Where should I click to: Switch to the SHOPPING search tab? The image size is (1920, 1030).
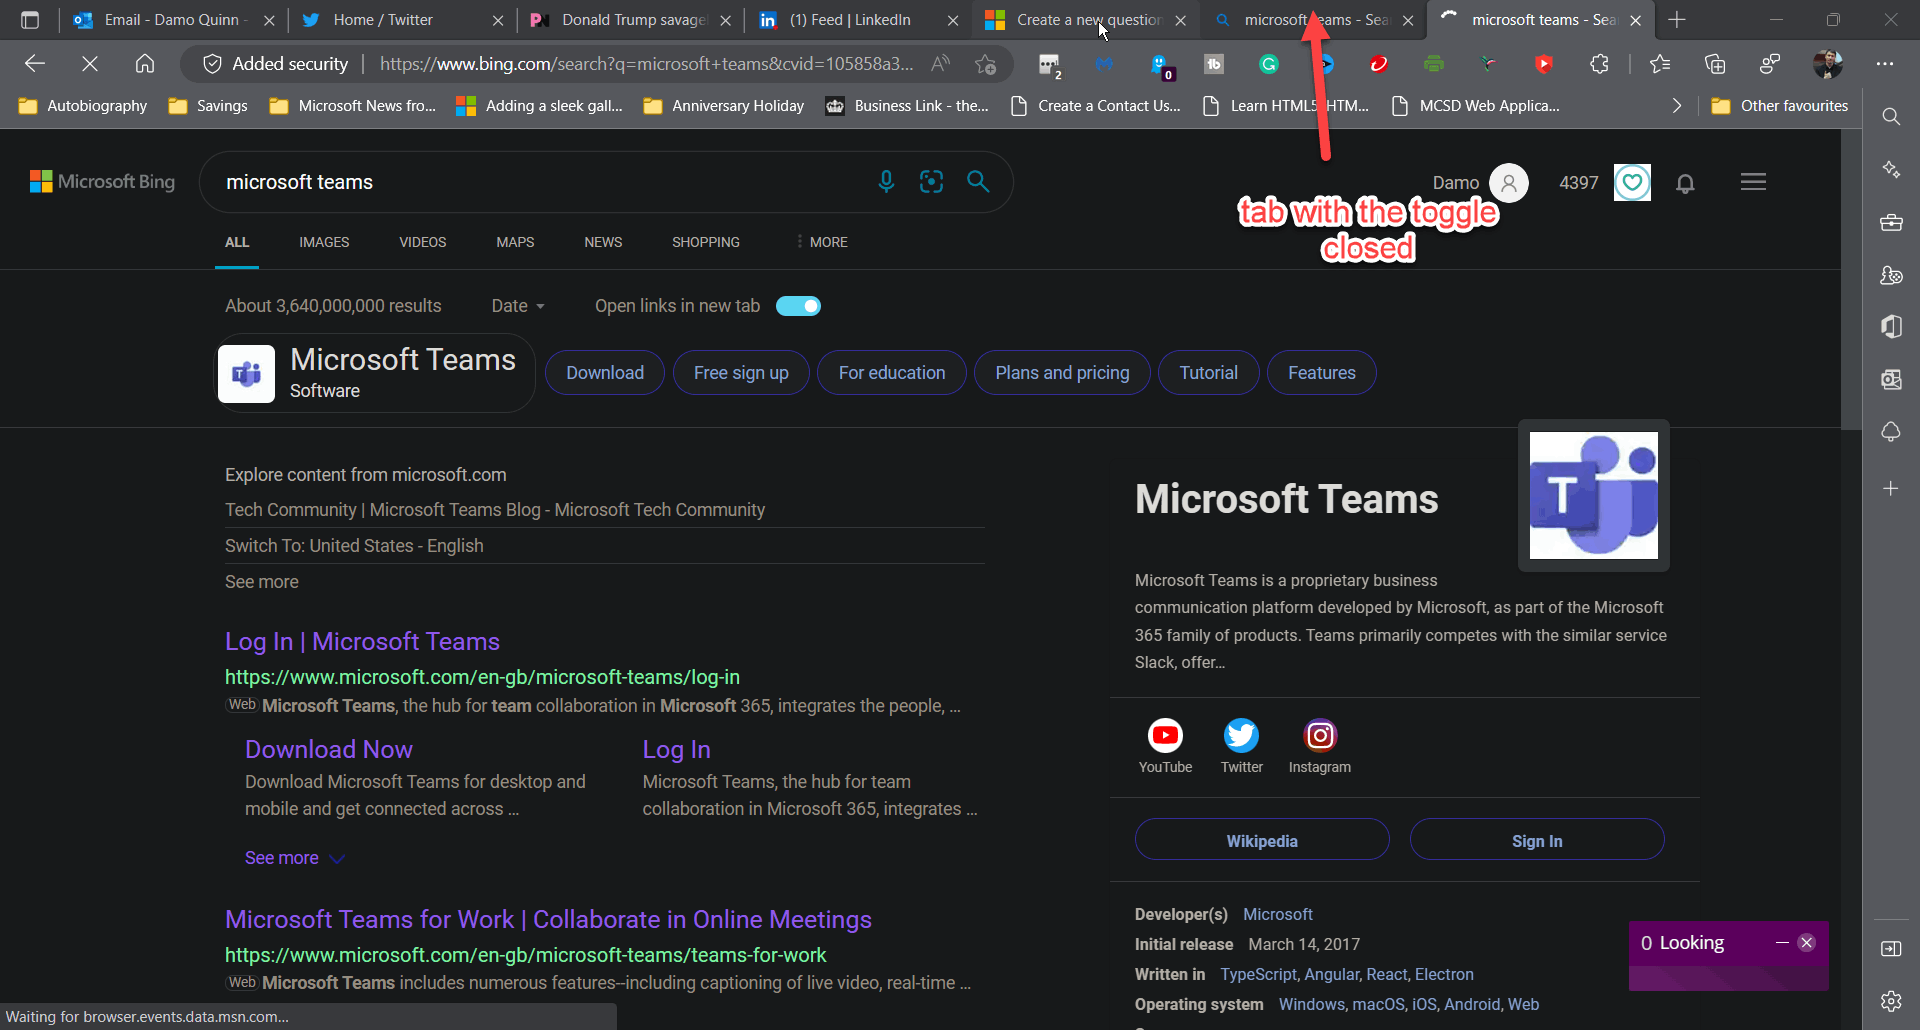pos(706,242)
